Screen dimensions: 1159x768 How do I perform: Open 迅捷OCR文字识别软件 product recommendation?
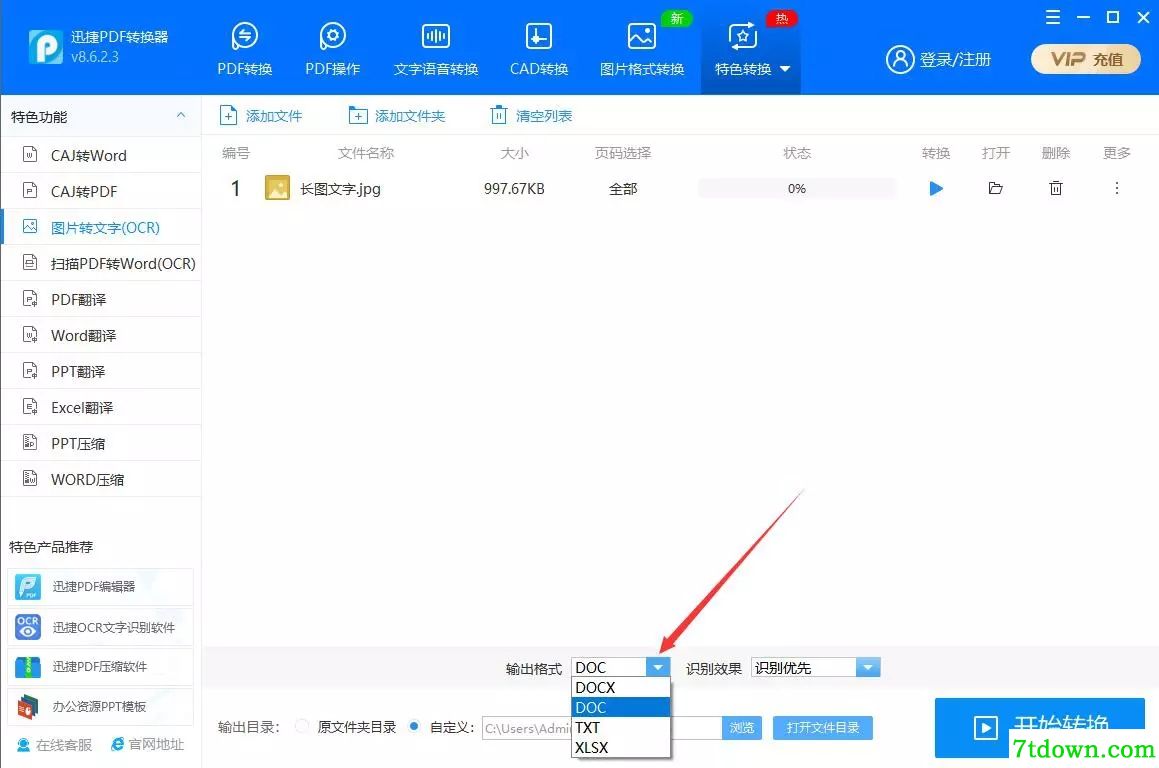pos(101,628)
